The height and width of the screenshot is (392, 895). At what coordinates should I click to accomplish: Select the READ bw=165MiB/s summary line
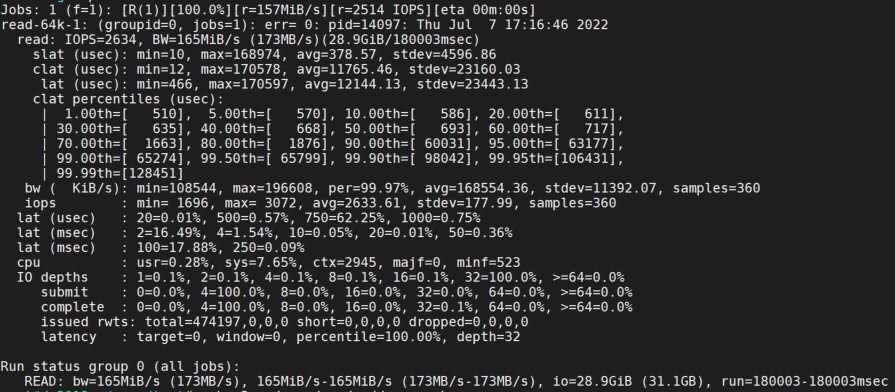[456, 381]
